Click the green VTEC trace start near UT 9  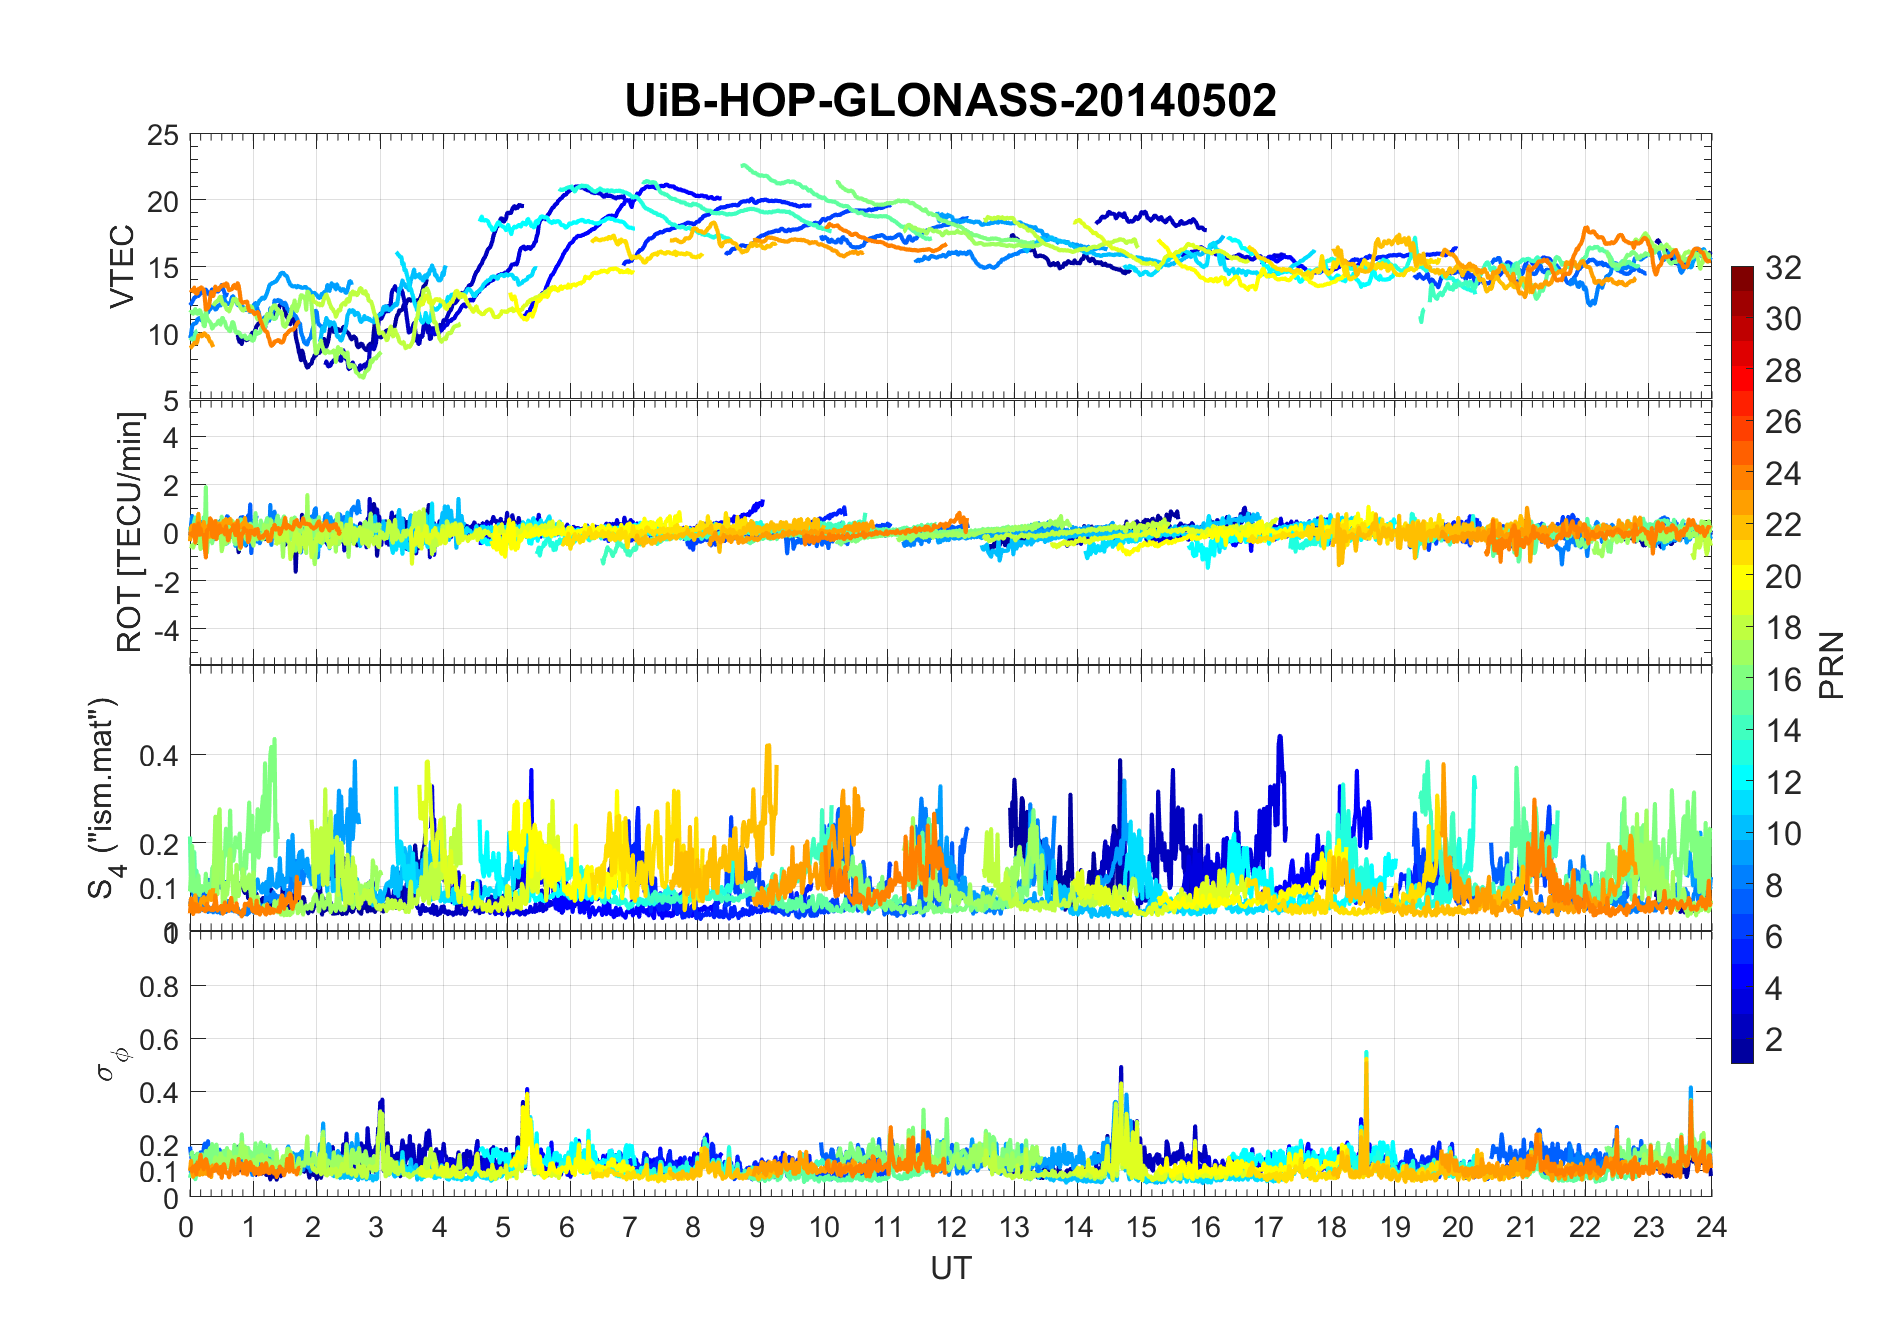(744, 166)
